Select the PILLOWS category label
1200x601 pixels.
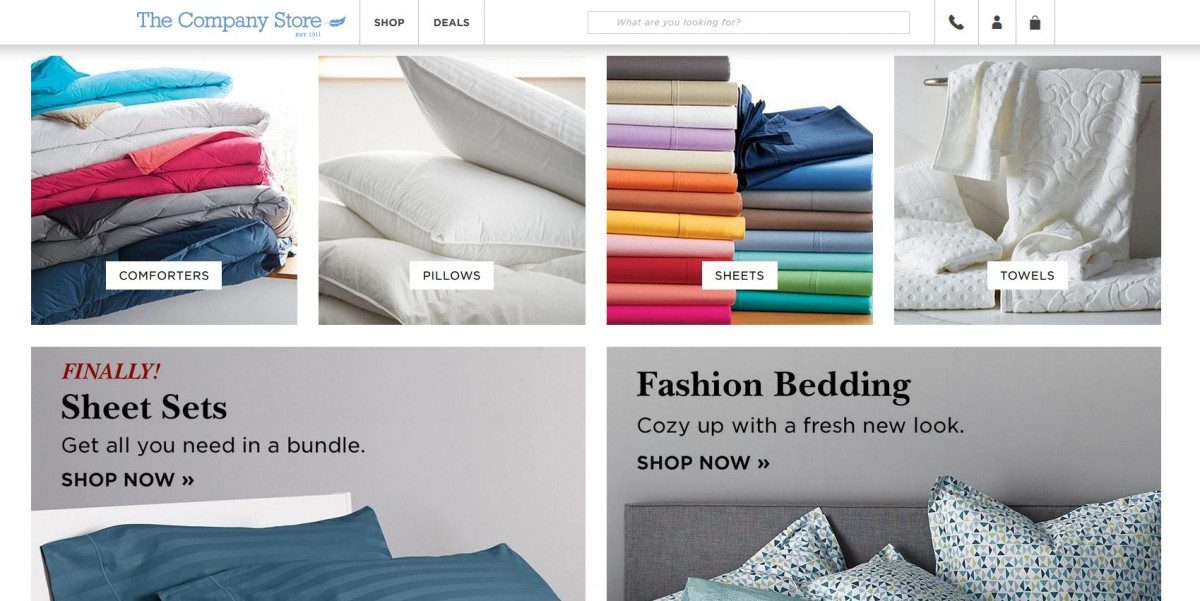tap(452, 275)
